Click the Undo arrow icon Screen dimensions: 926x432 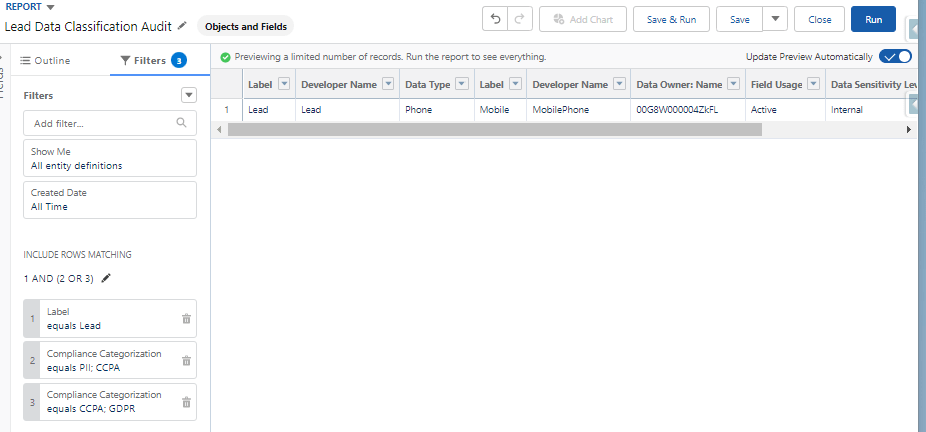point(496,19)
